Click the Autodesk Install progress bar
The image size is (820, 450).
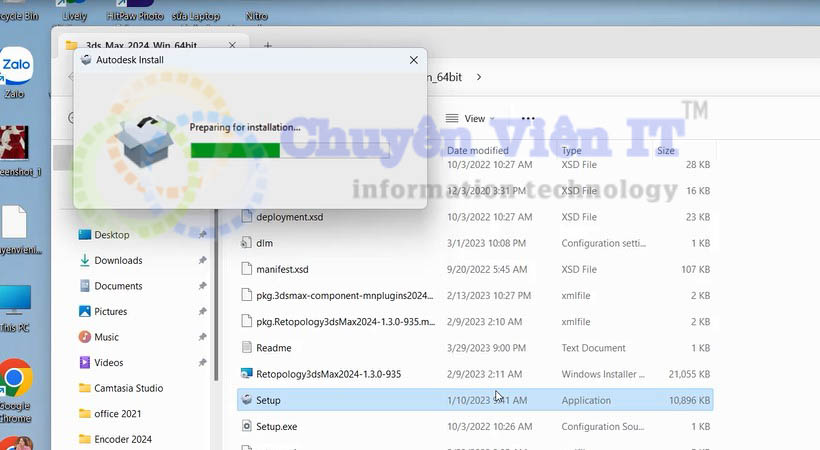[x=290, y=150]
